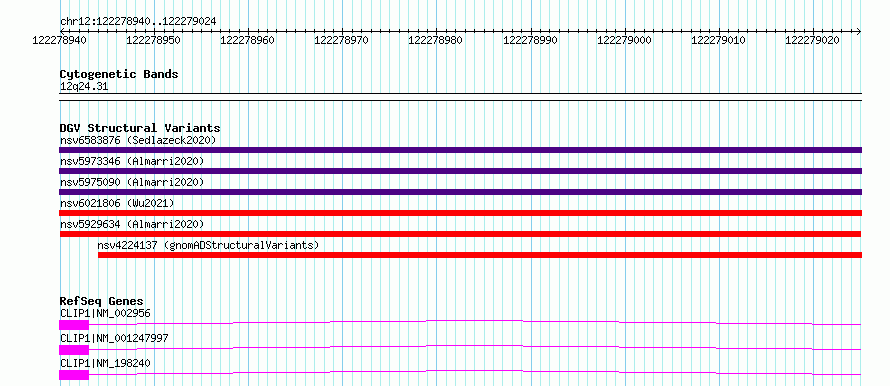Click the DGV Structural Variants track title
The image size is (890, 386).
[140, 128]
